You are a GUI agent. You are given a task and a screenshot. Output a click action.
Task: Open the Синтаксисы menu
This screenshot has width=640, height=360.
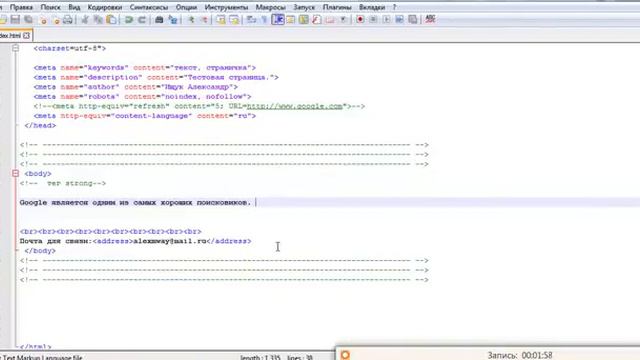149,7
